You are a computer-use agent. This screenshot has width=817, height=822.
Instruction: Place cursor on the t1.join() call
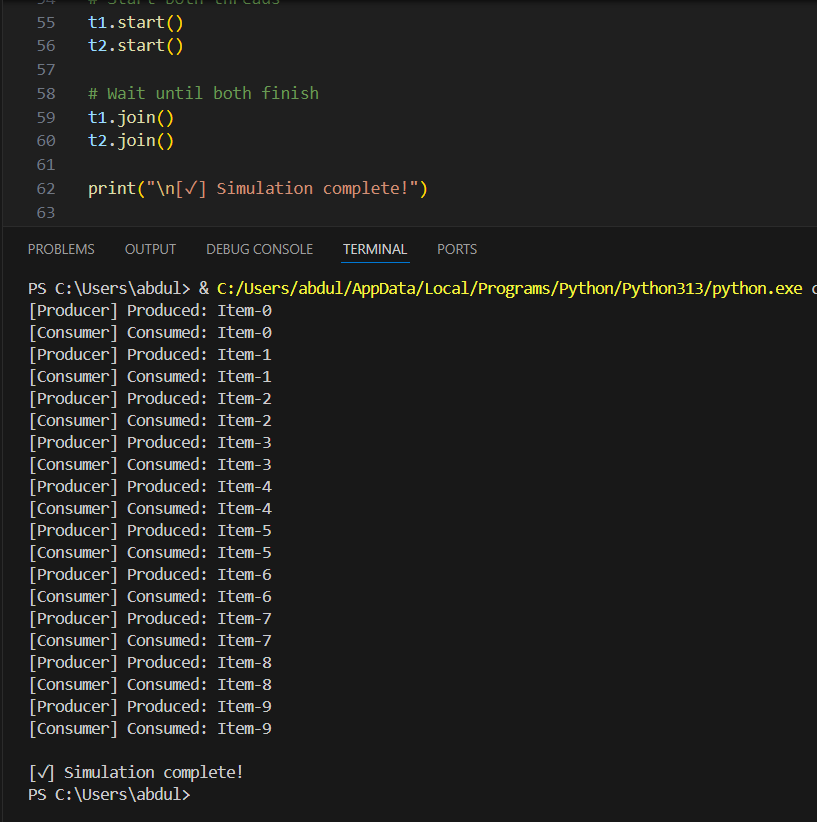pos(130,116)
